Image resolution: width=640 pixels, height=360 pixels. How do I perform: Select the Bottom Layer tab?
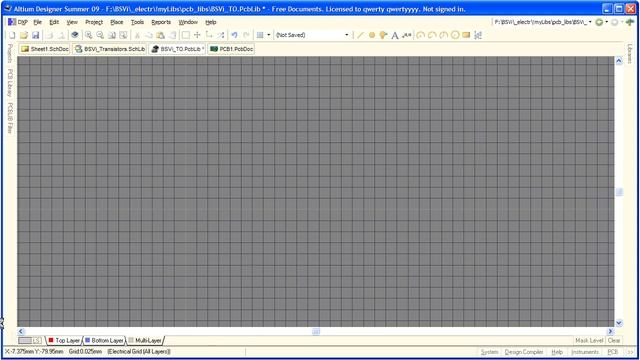(104, 340)
